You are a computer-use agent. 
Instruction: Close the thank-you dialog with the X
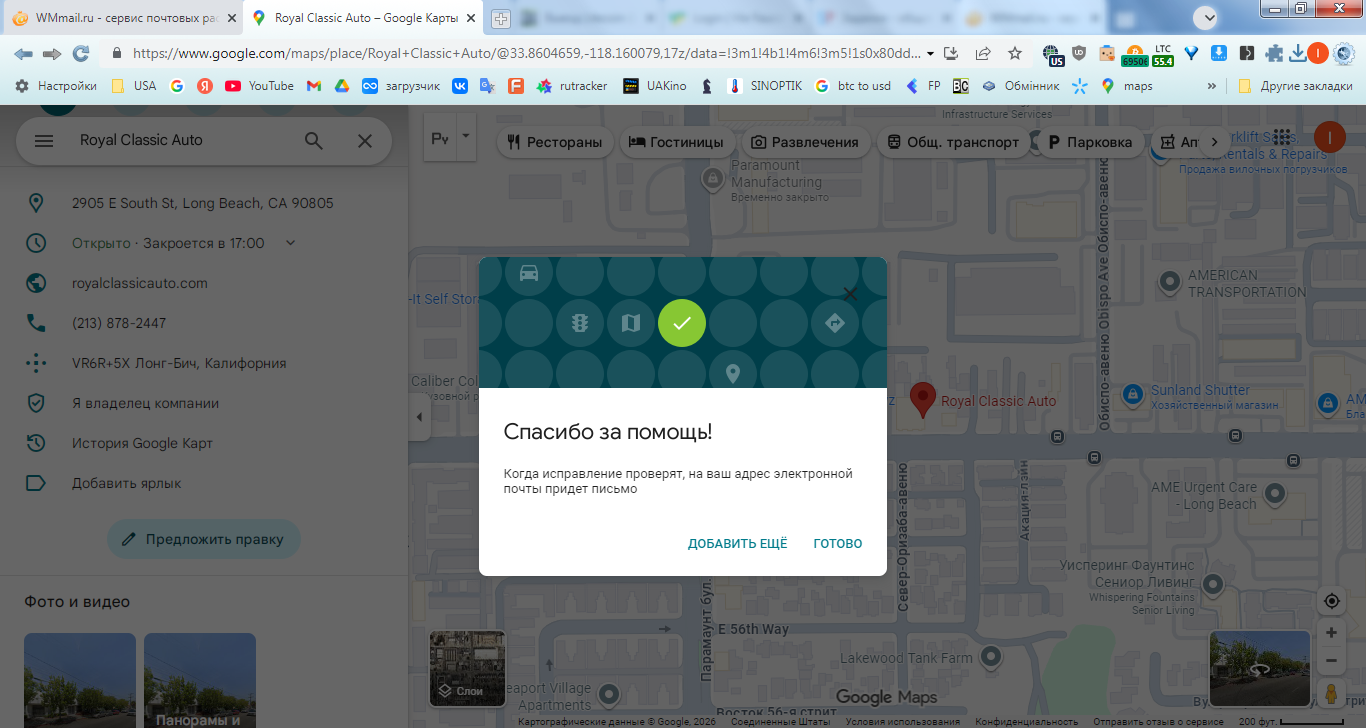(x=850, y=294)
